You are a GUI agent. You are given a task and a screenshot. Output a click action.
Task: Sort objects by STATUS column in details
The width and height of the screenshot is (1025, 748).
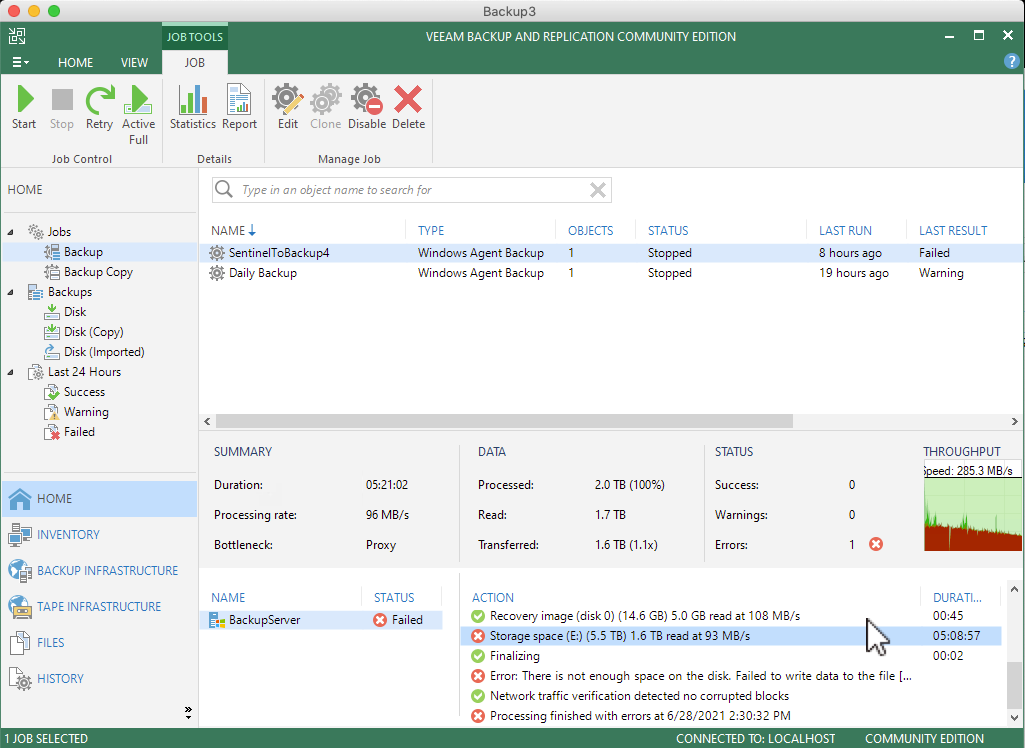(x=394, y=598)
